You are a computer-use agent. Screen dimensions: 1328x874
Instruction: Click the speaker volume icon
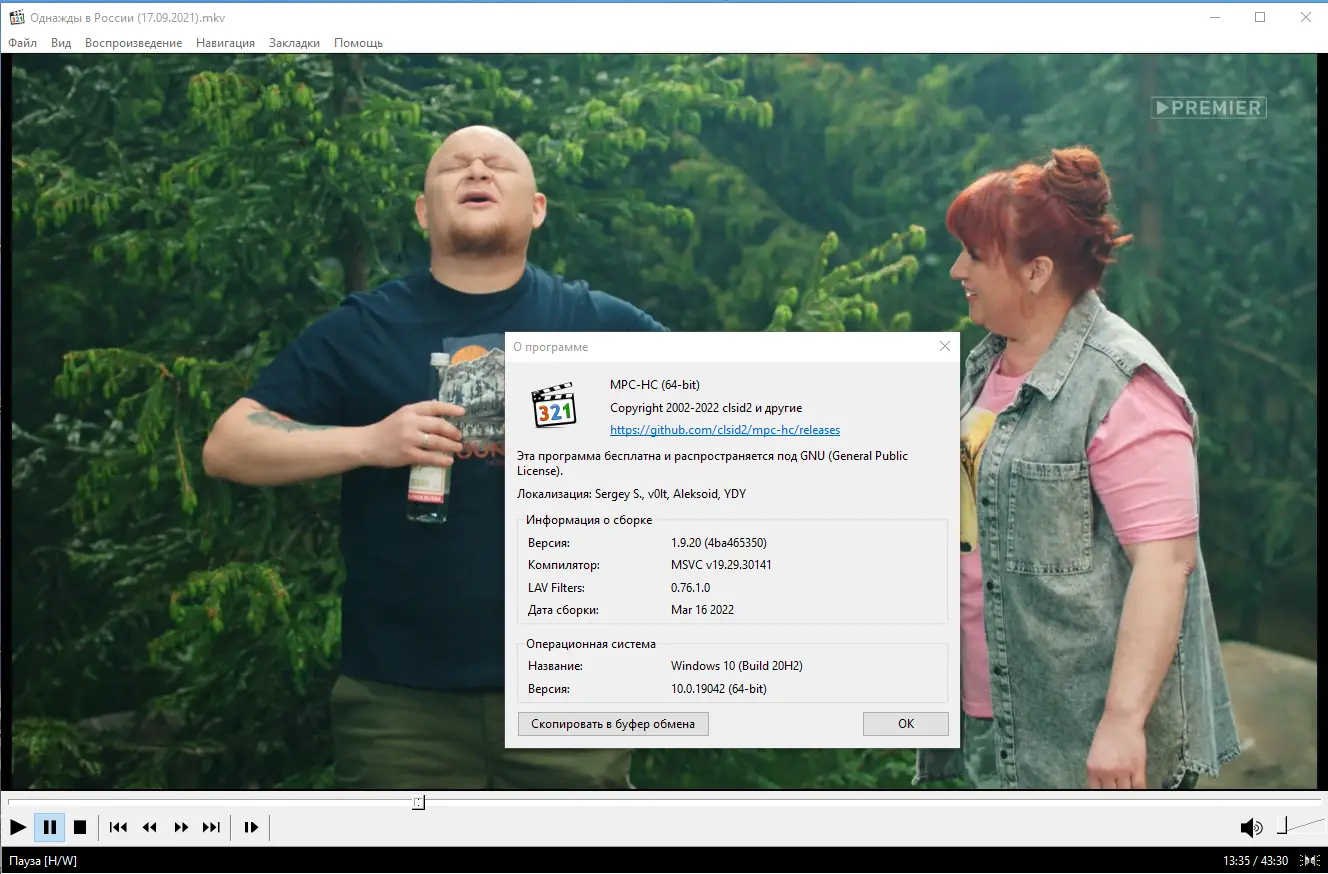(1250, 827)
